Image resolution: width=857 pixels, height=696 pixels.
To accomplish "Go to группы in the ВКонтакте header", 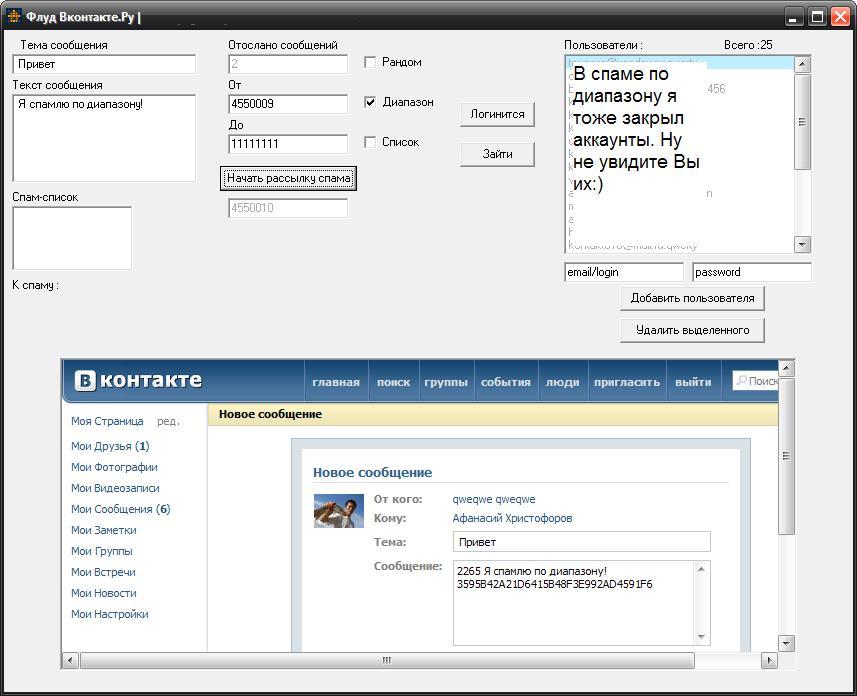I will [446, 382].
